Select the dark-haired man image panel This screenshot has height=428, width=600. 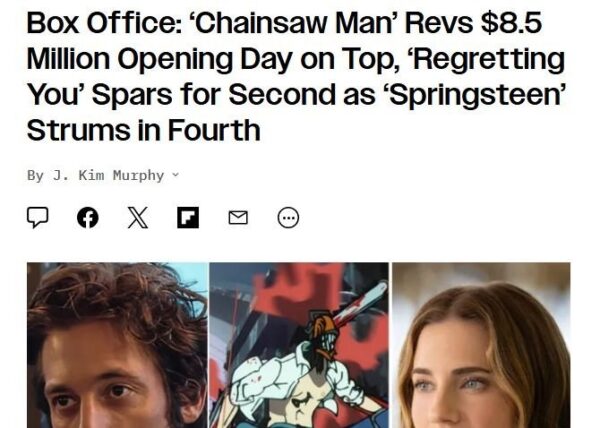(x=117, y=345)
